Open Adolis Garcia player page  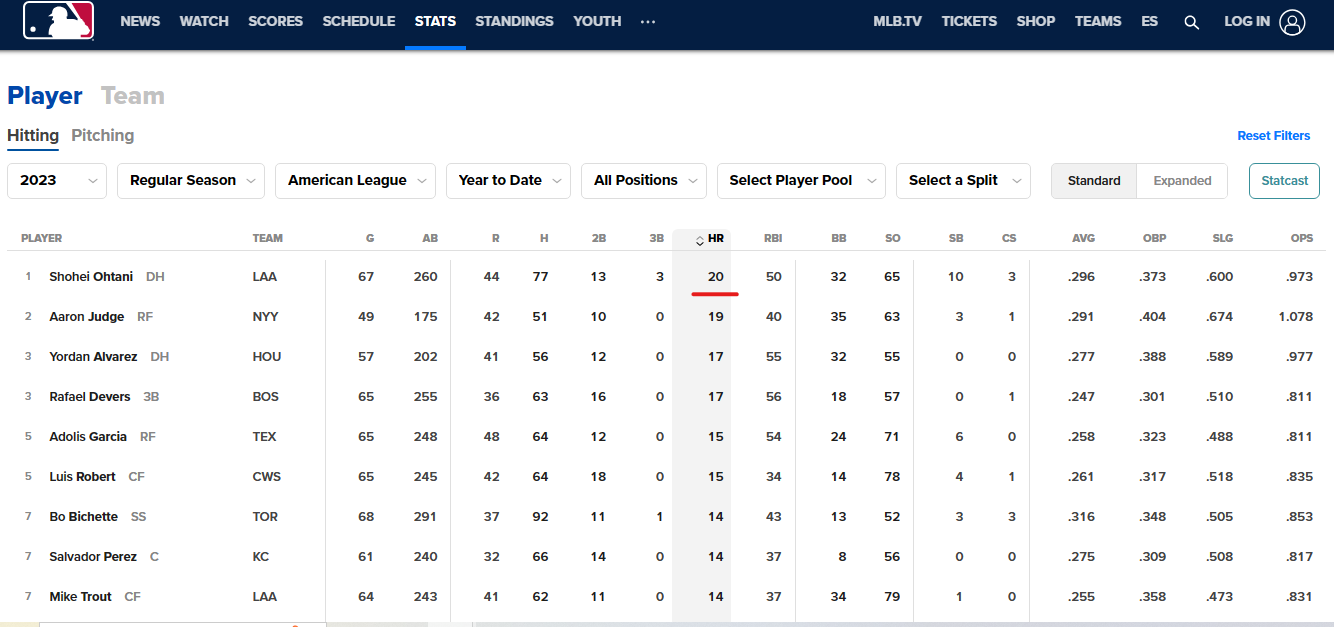point(88,437)
